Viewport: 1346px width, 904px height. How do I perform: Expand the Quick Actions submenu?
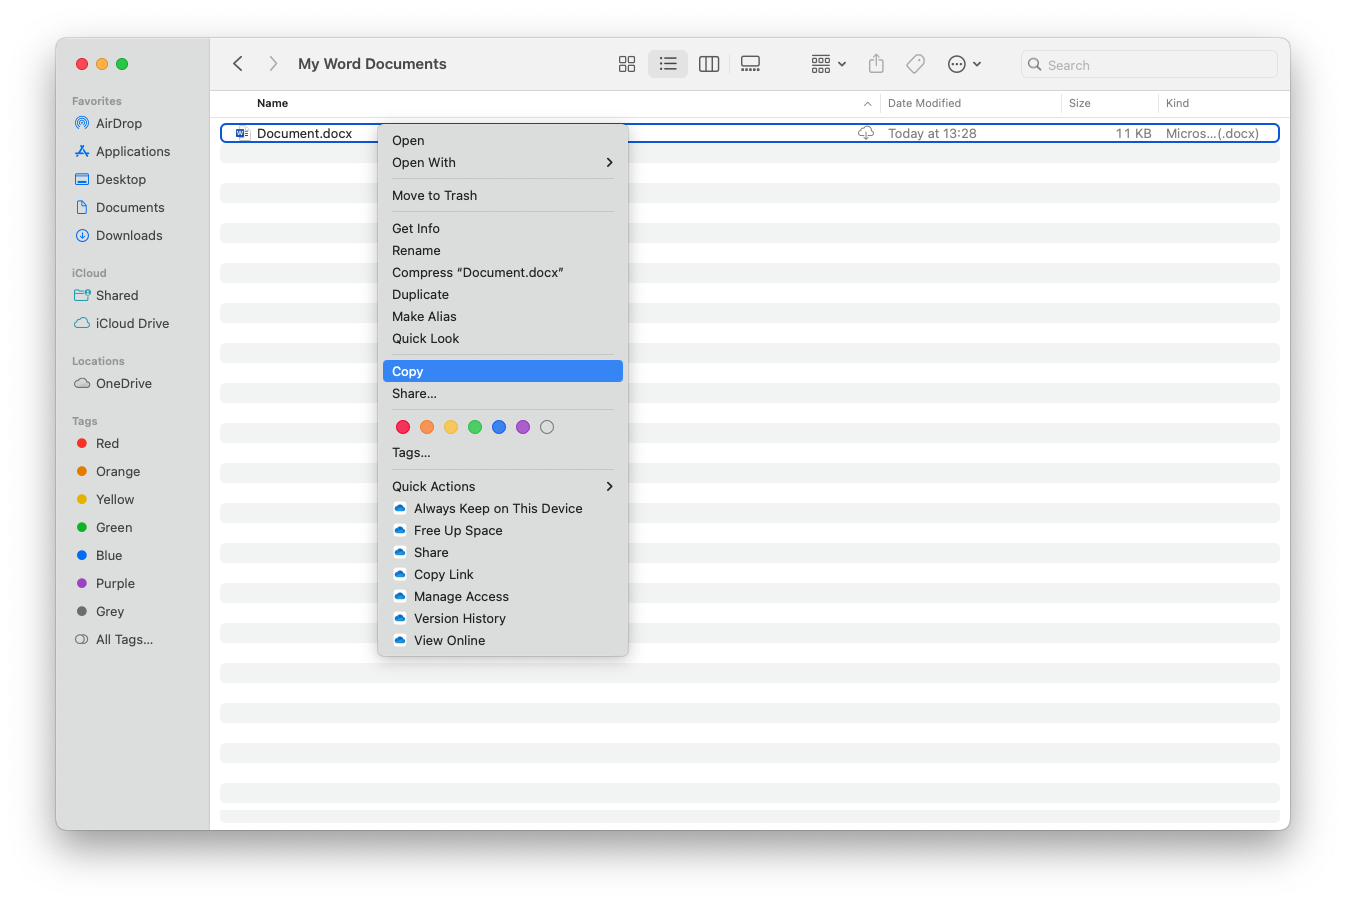coord(503,486)
